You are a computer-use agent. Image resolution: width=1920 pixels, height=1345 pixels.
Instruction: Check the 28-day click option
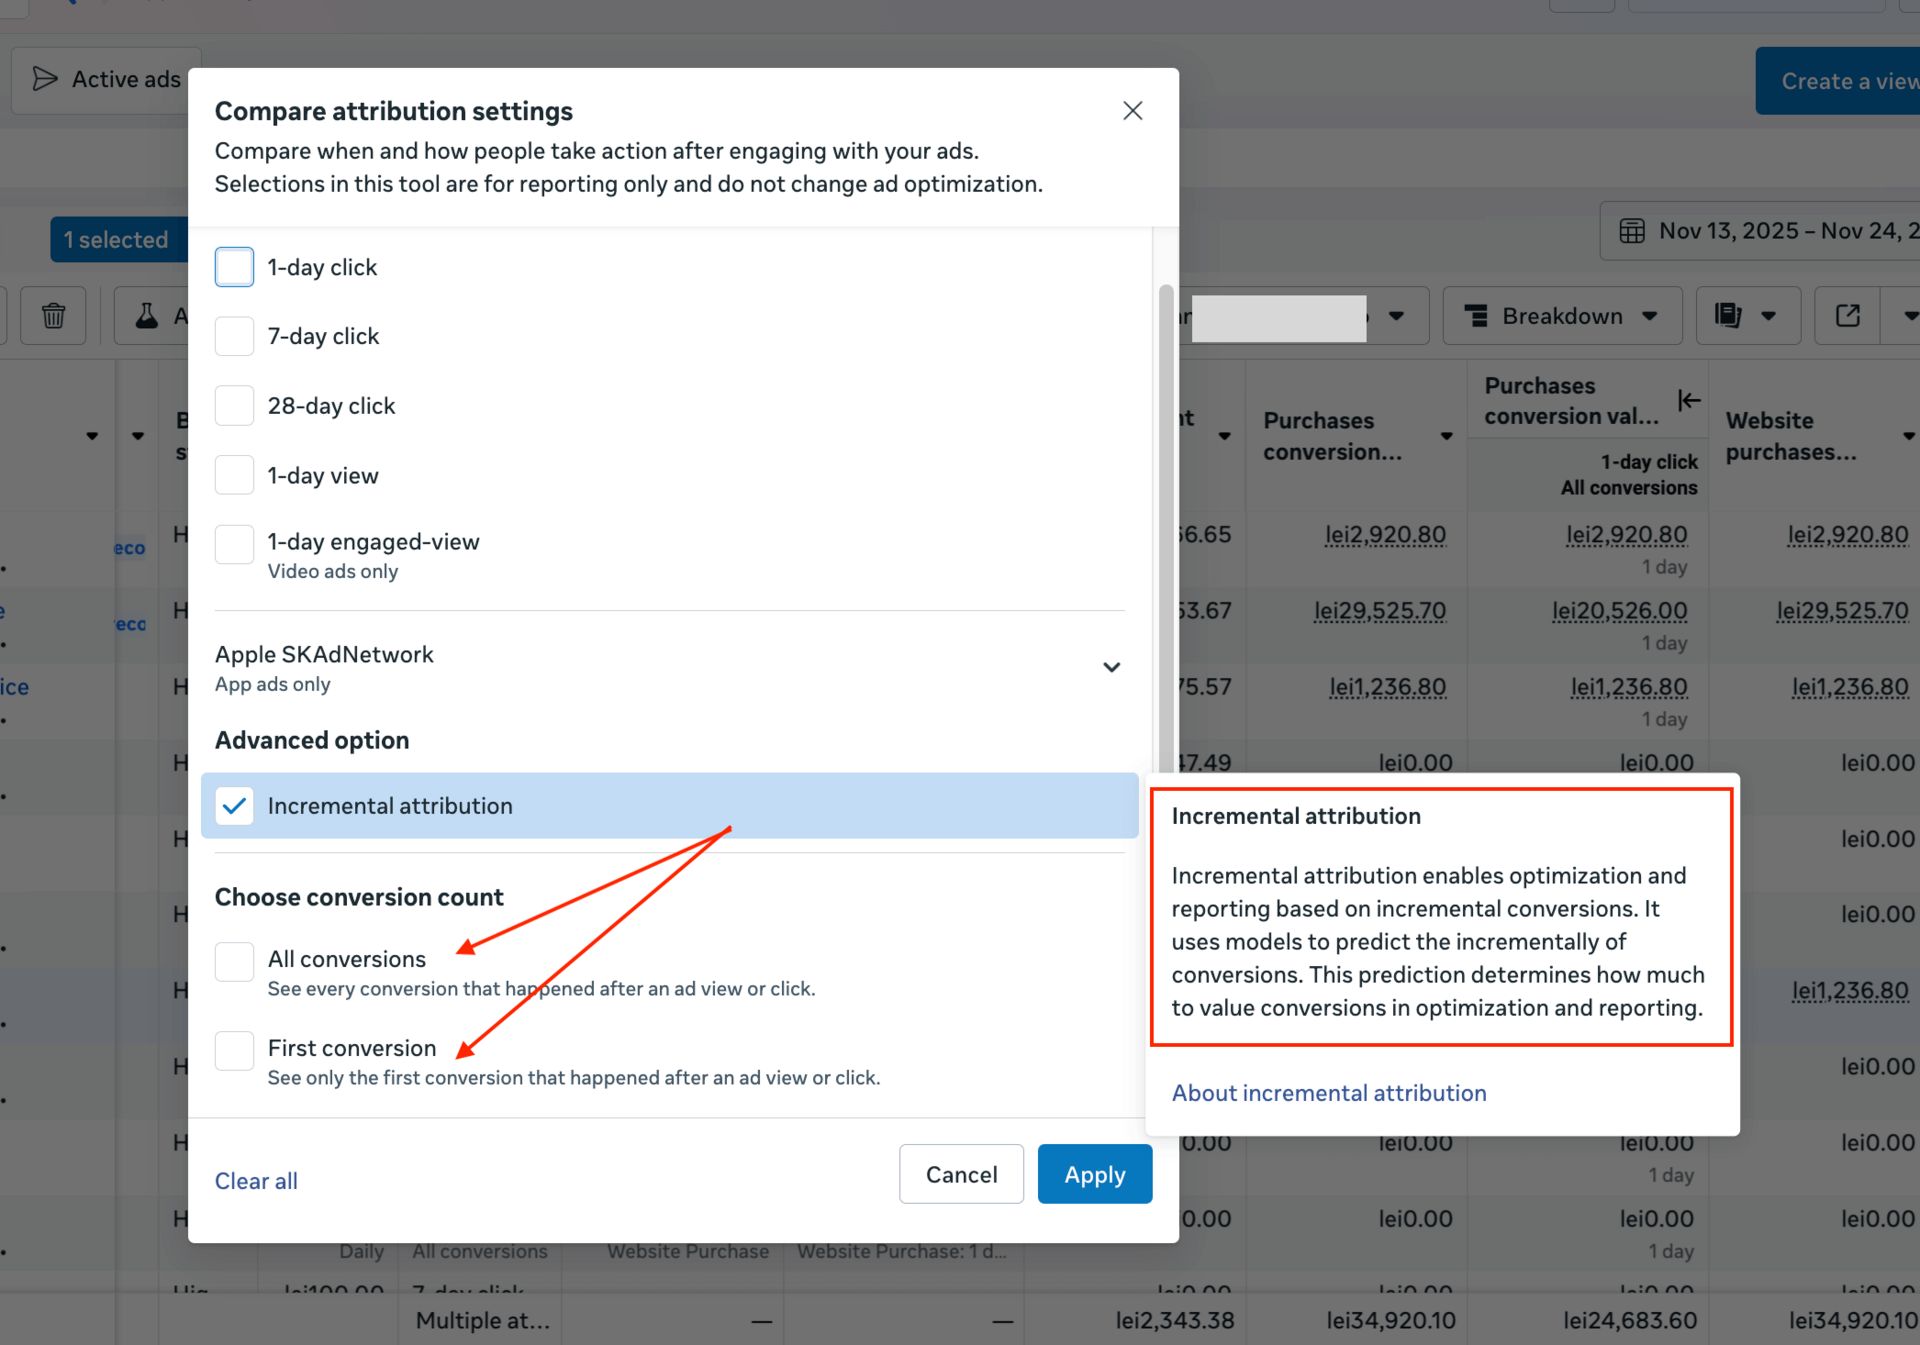click(234, 406)
